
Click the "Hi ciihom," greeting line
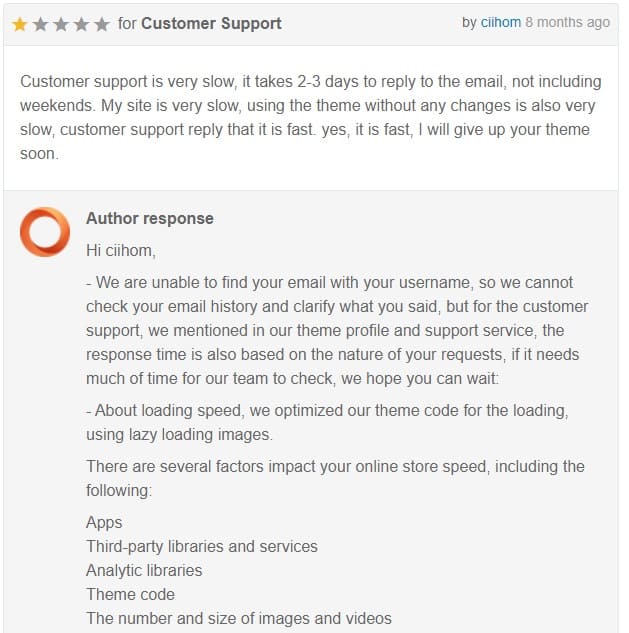click(x=121, y=251)
